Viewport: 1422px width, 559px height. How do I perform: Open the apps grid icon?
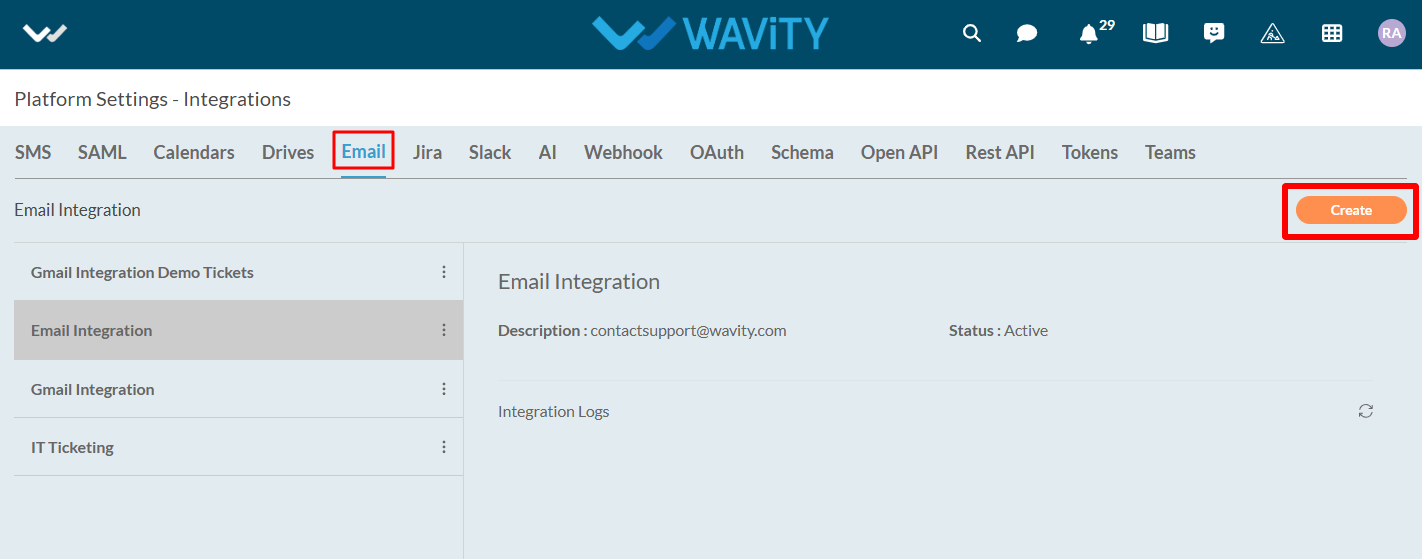click(x=1332, y=33)
